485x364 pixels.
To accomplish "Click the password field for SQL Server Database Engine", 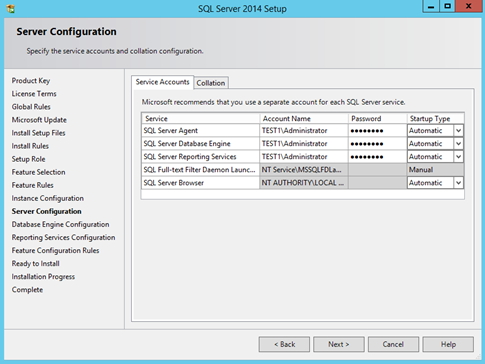I will click(x=377, y=143).
